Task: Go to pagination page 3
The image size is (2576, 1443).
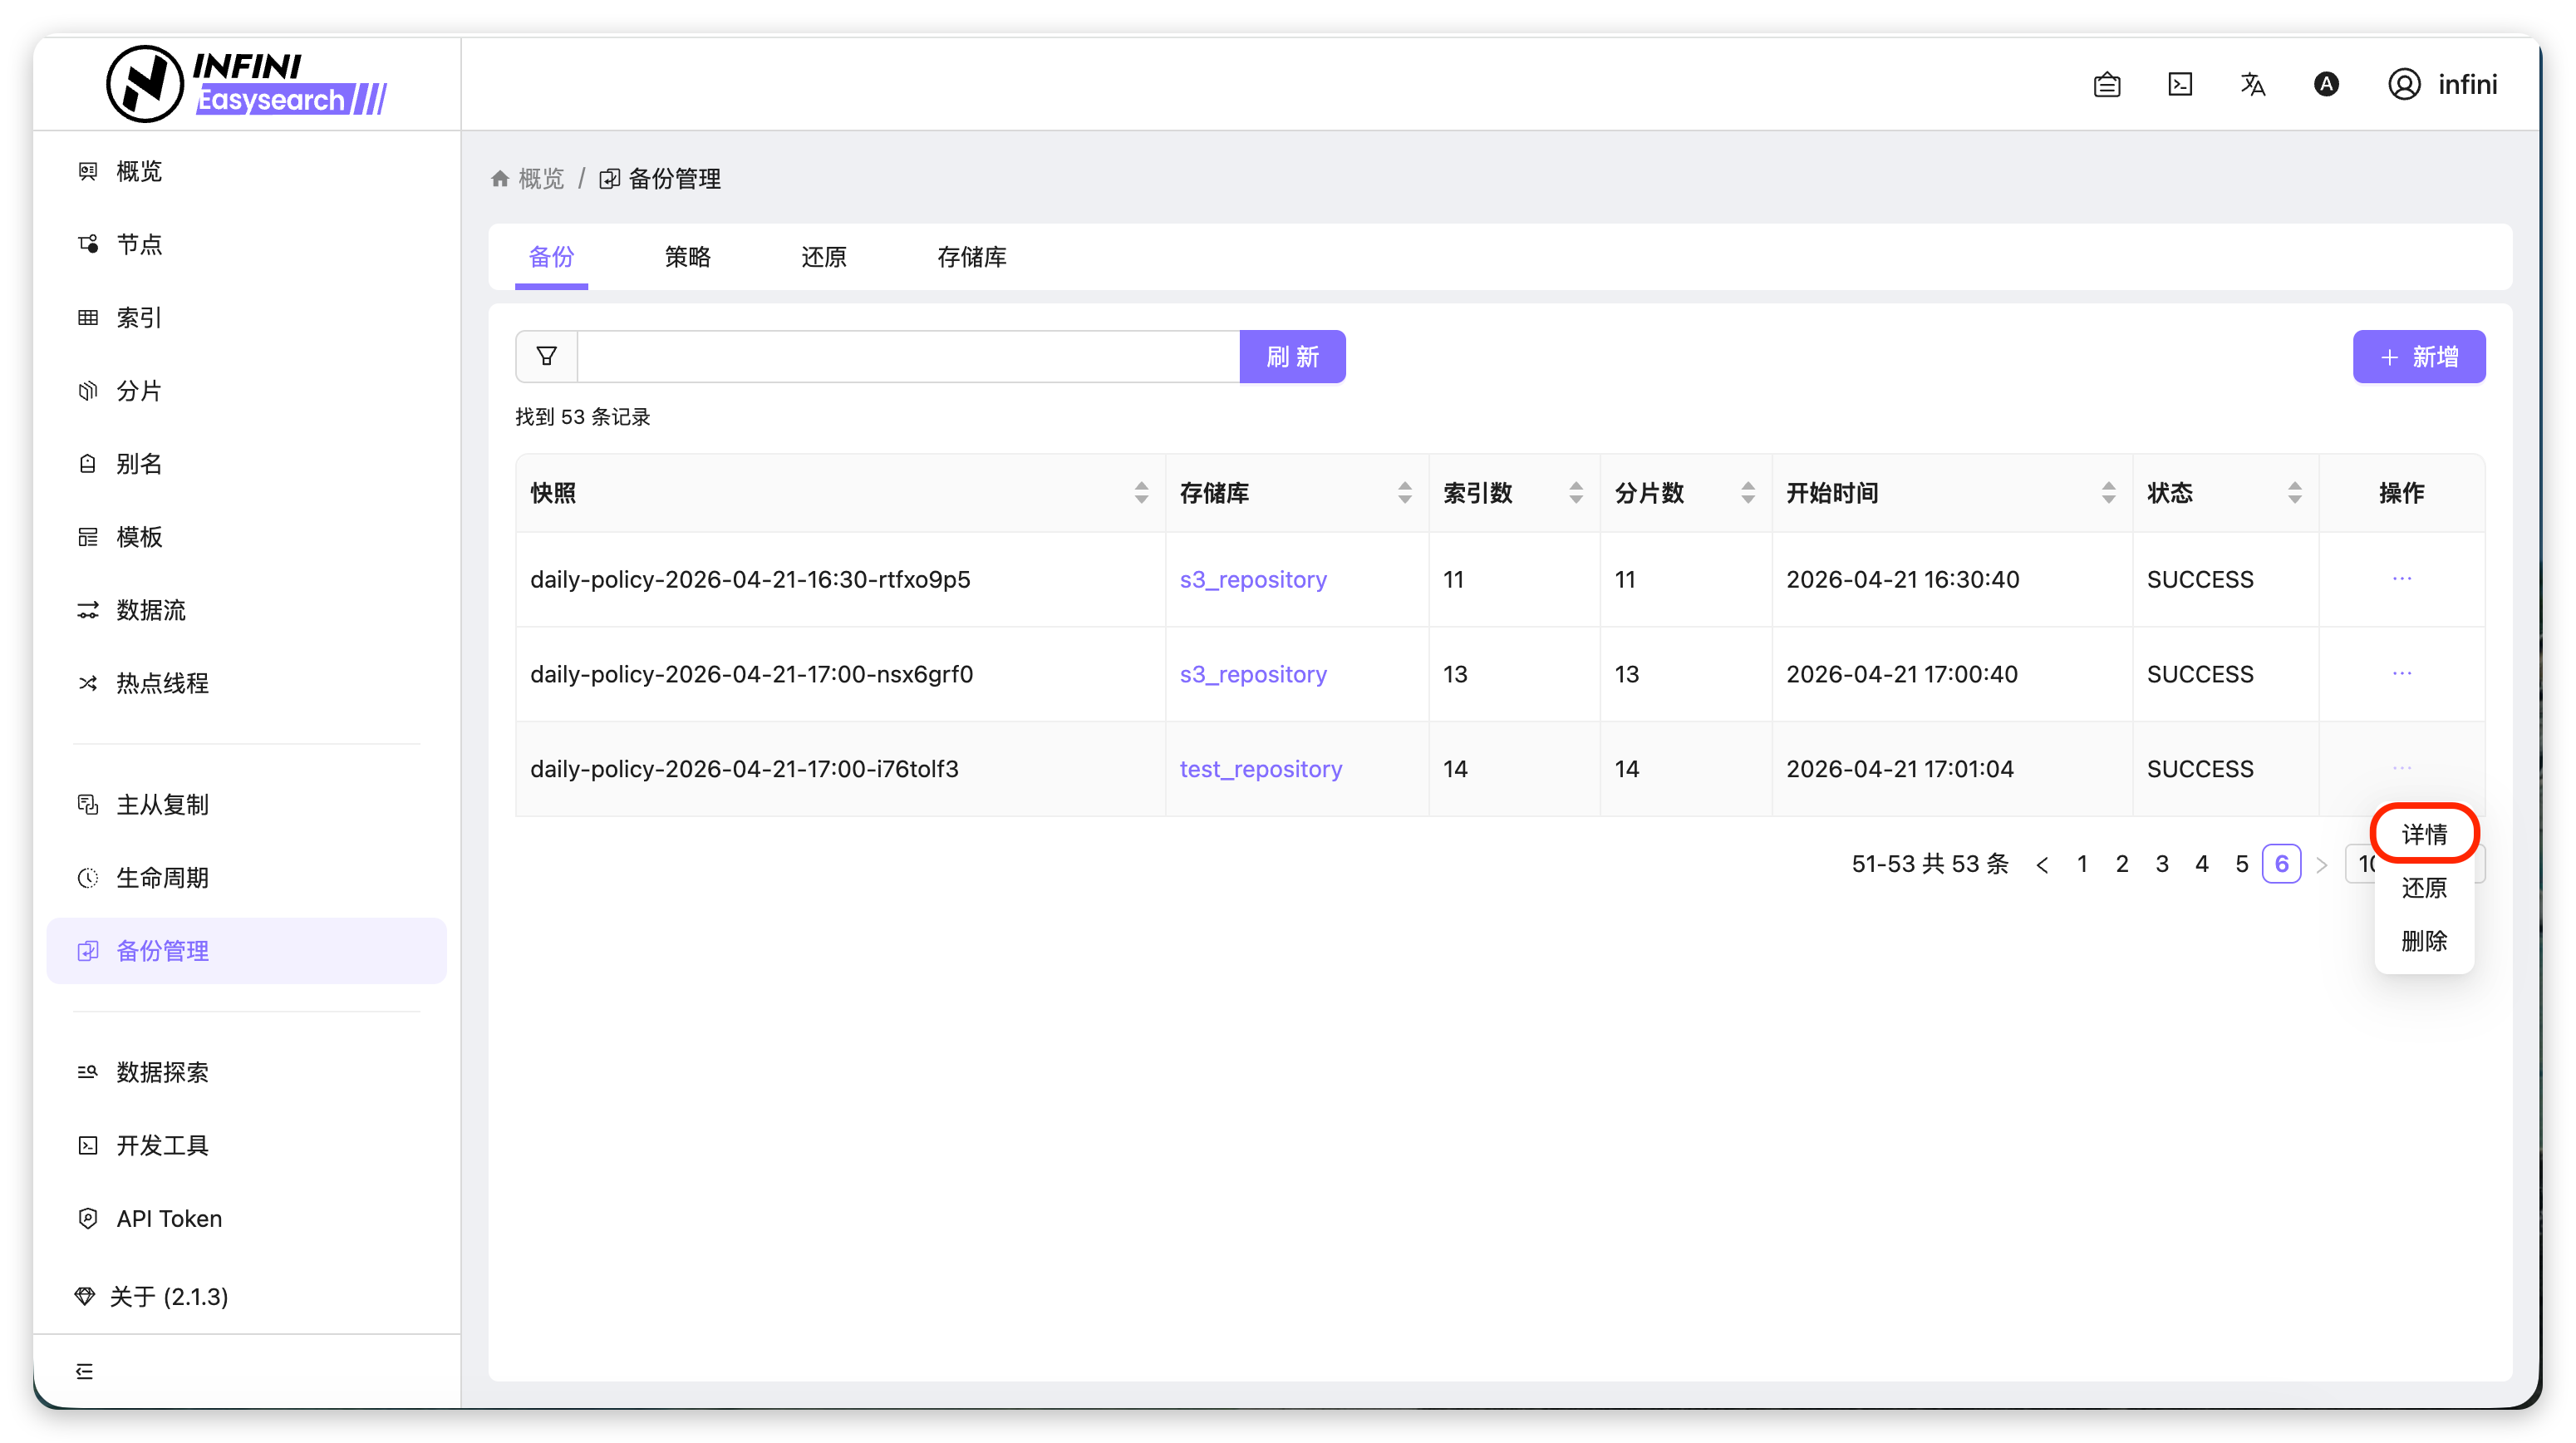Action: pyautogui.click(x=2162, y=864)
